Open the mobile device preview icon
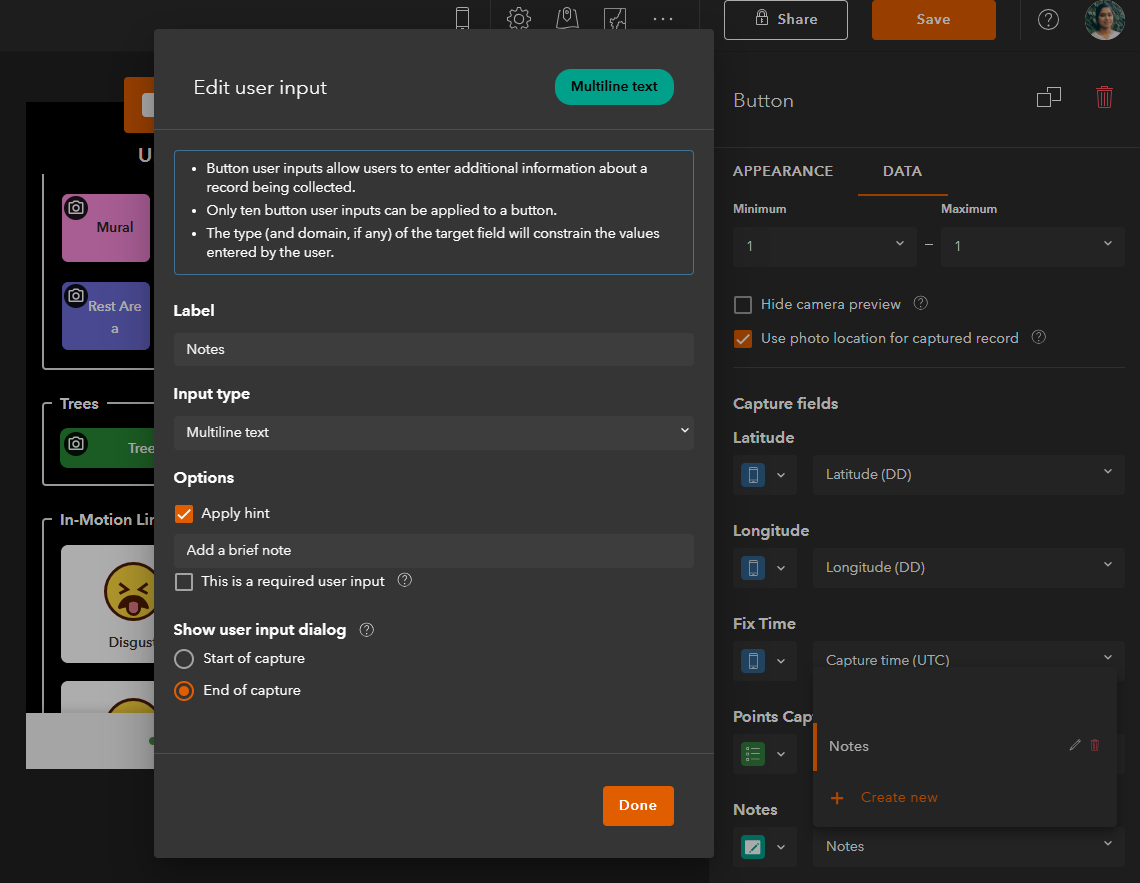The height and width of the screenshot is (883, 1140). (462, 18)
